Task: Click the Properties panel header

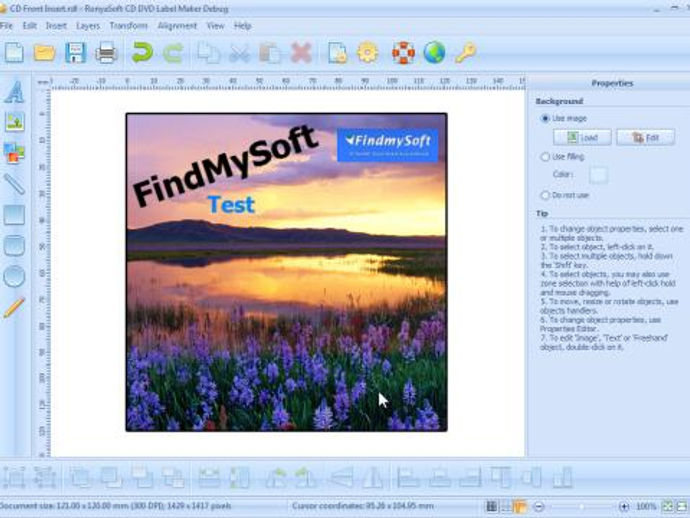Action: click(x=612, y=83)
